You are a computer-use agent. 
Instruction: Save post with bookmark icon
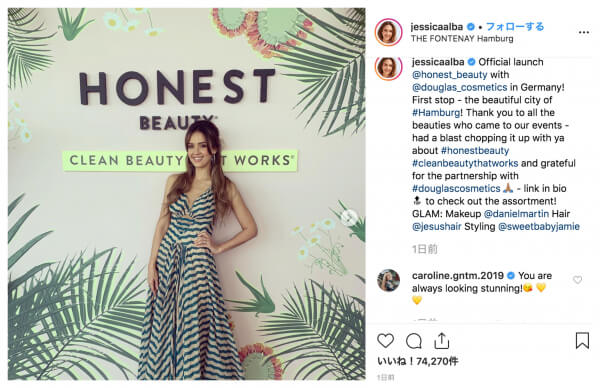coord(582,340)
